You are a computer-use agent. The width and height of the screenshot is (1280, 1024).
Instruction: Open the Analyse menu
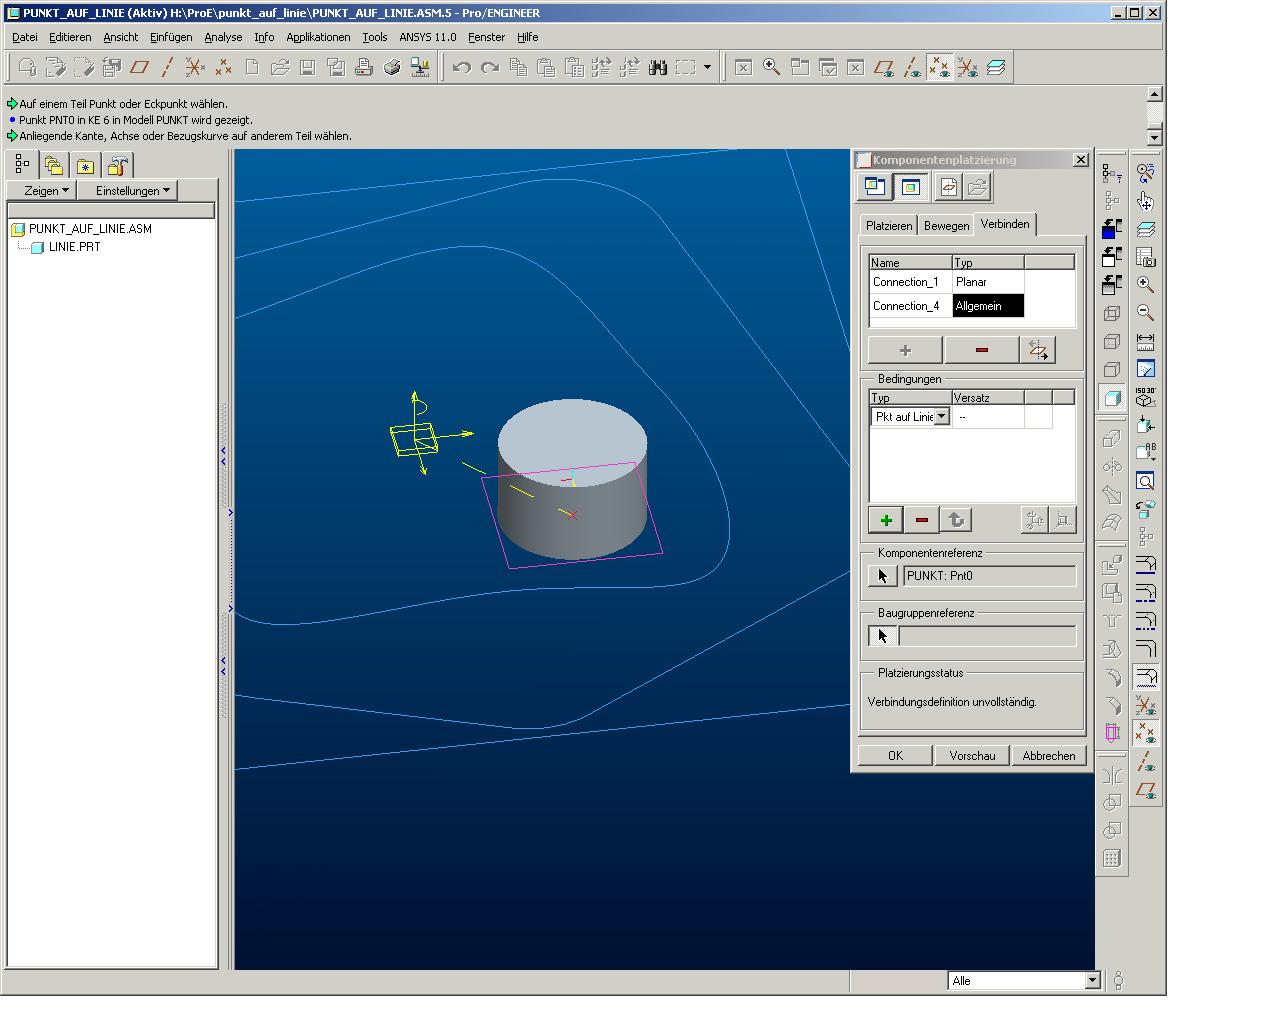pyautogui.click(x=223, y=37)
